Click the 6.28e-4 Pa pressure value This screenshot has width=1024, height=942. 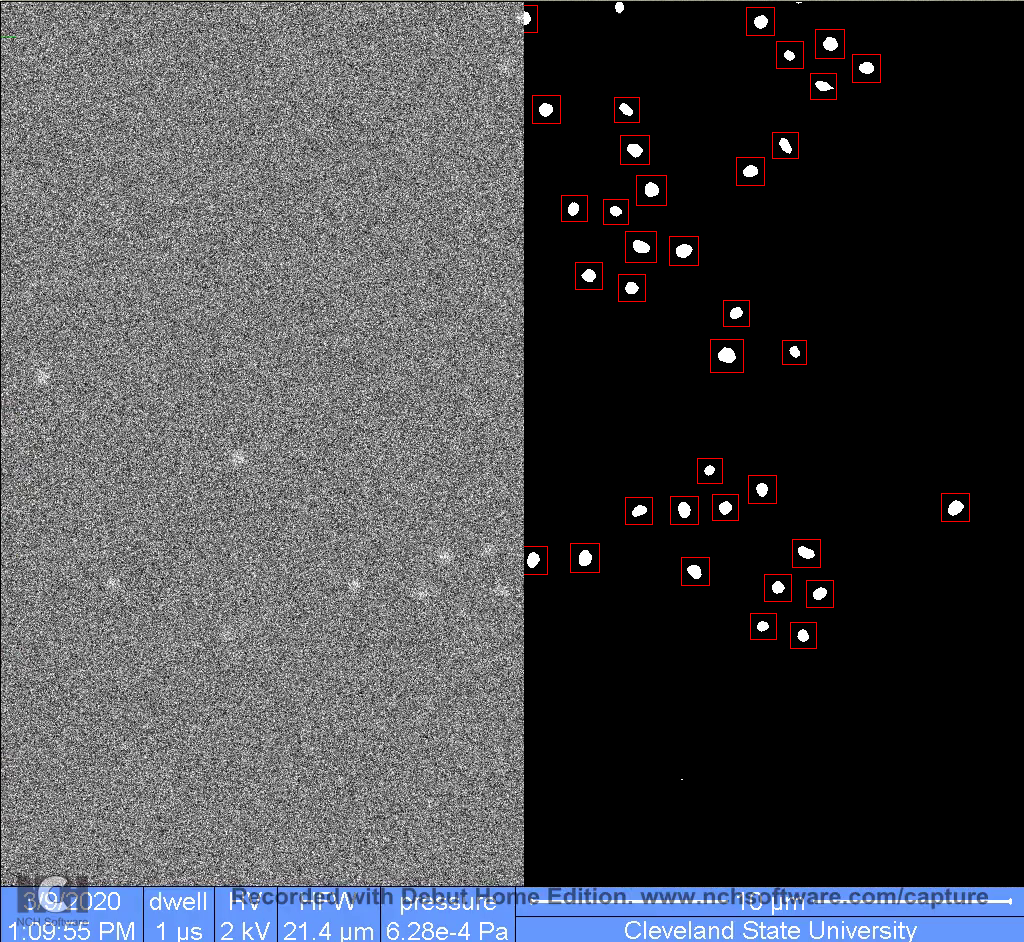pyautogui.click(x=447, y=930)
